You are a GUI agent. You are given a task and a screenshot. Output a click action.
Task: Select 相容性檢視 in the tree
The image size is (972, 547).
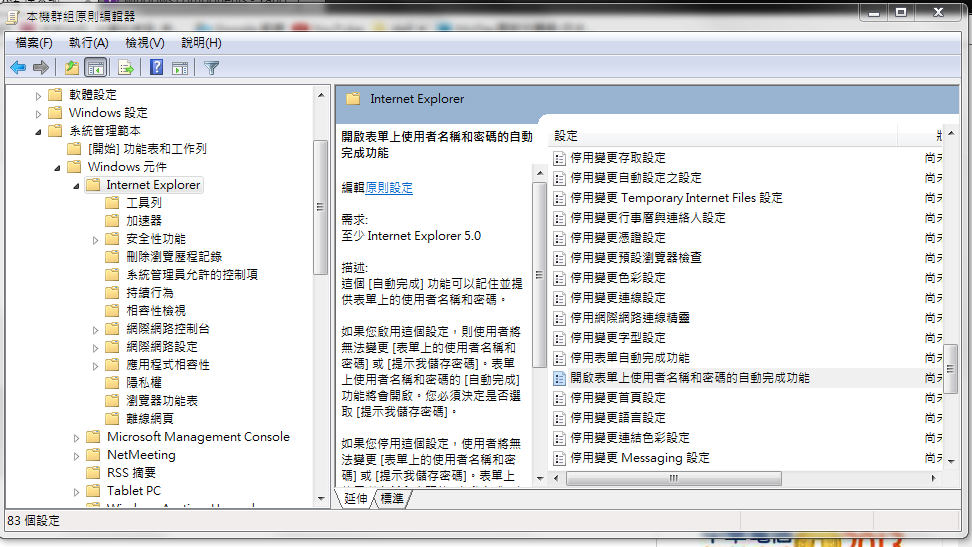(156, 310)
